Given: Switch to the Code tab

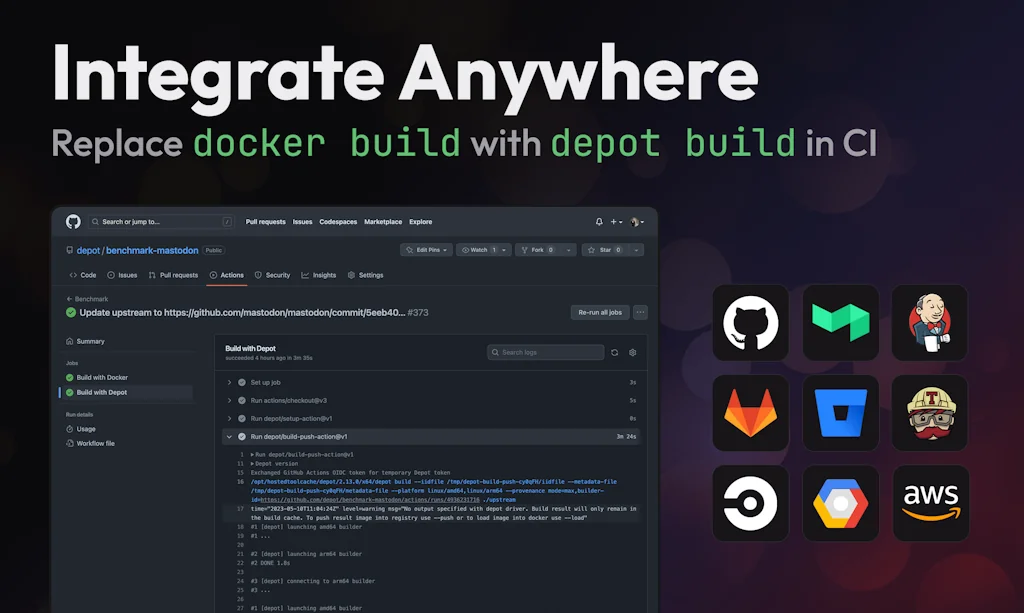Looking at the screenshot, I should tap(85, 274).
